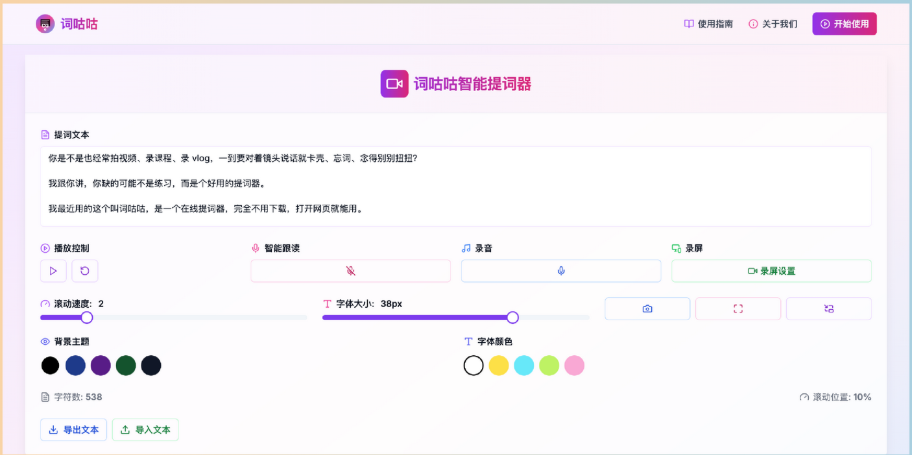Click the play button under 播放控制
Screen dimensions: 912x455
point(53,271)
